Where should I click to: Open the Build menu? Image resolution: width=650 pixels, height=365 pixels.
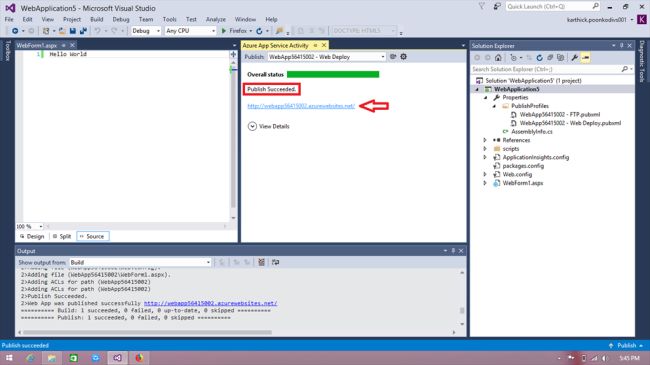click(x=97, y=19)
